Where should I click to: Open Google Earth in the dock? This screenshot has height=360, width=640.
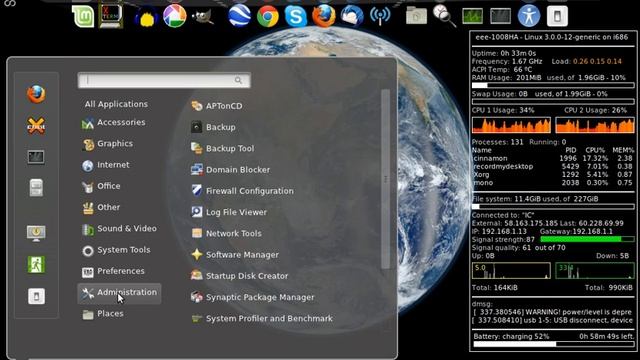(240, 16)
